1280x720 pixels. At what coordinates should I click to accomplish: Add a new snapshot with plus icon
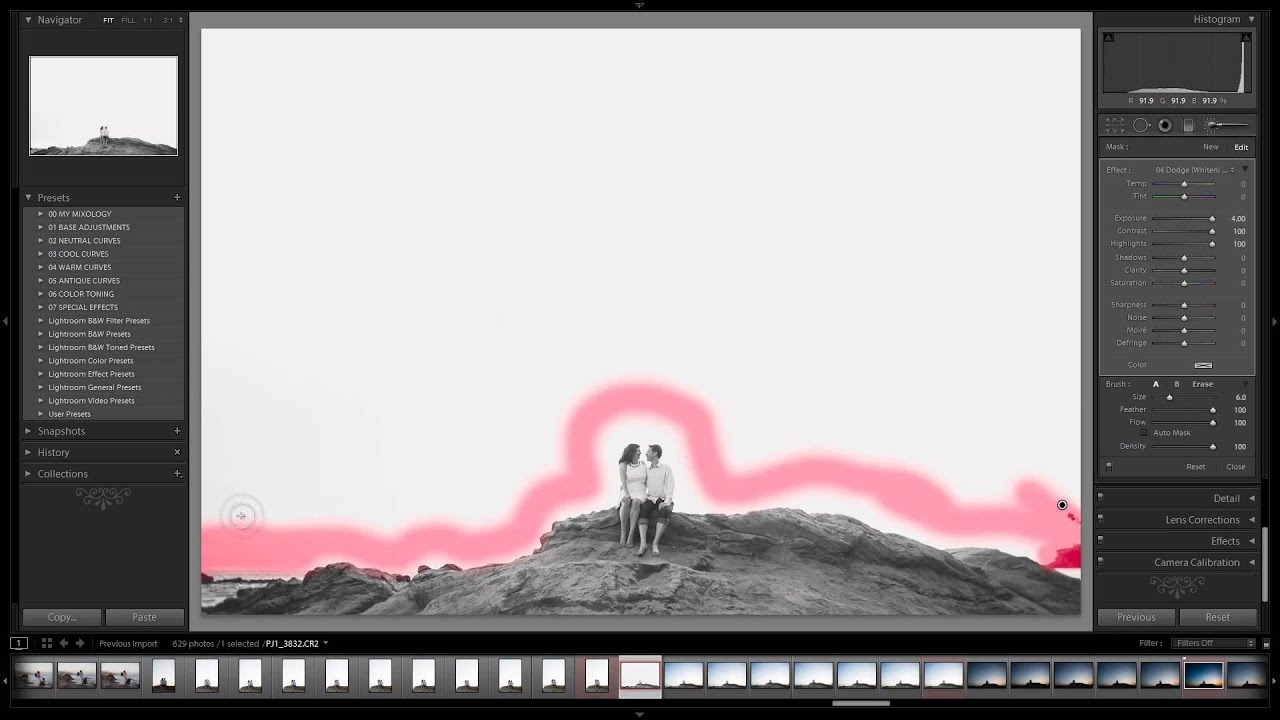click(177, 431)
